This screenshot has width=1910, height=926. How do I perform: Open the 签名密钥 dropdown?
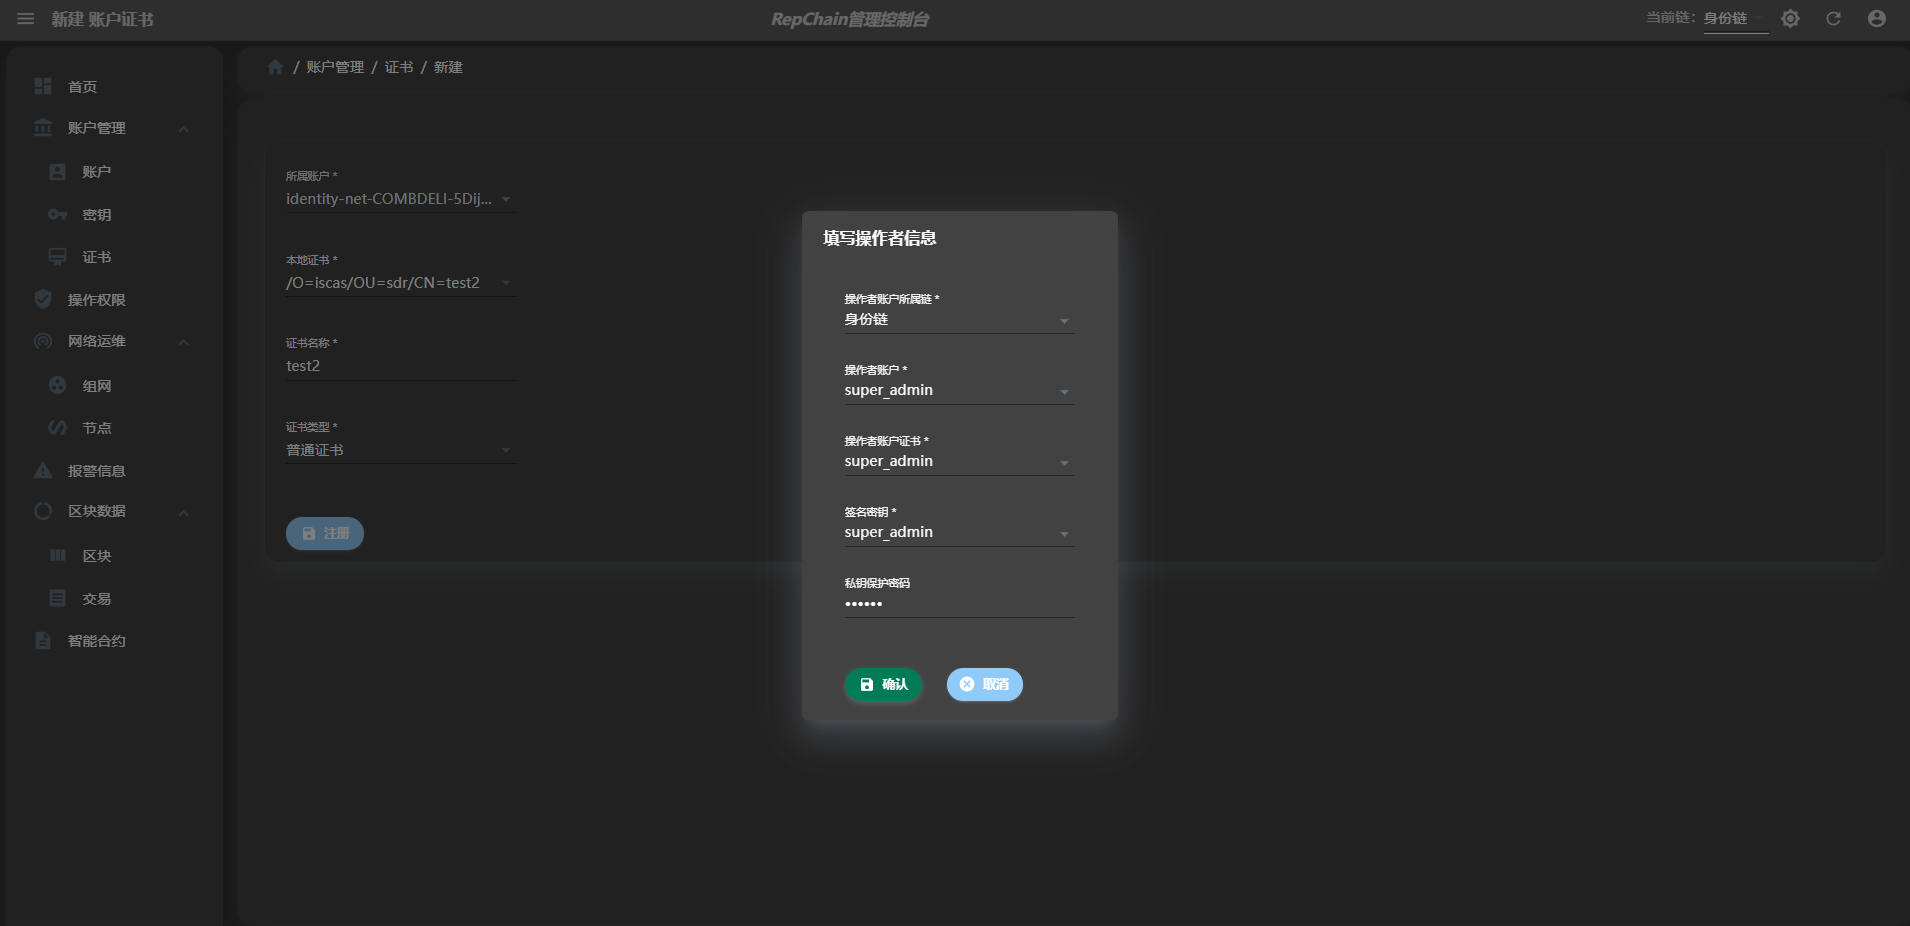pyautogui.click(x=959, y=533)
